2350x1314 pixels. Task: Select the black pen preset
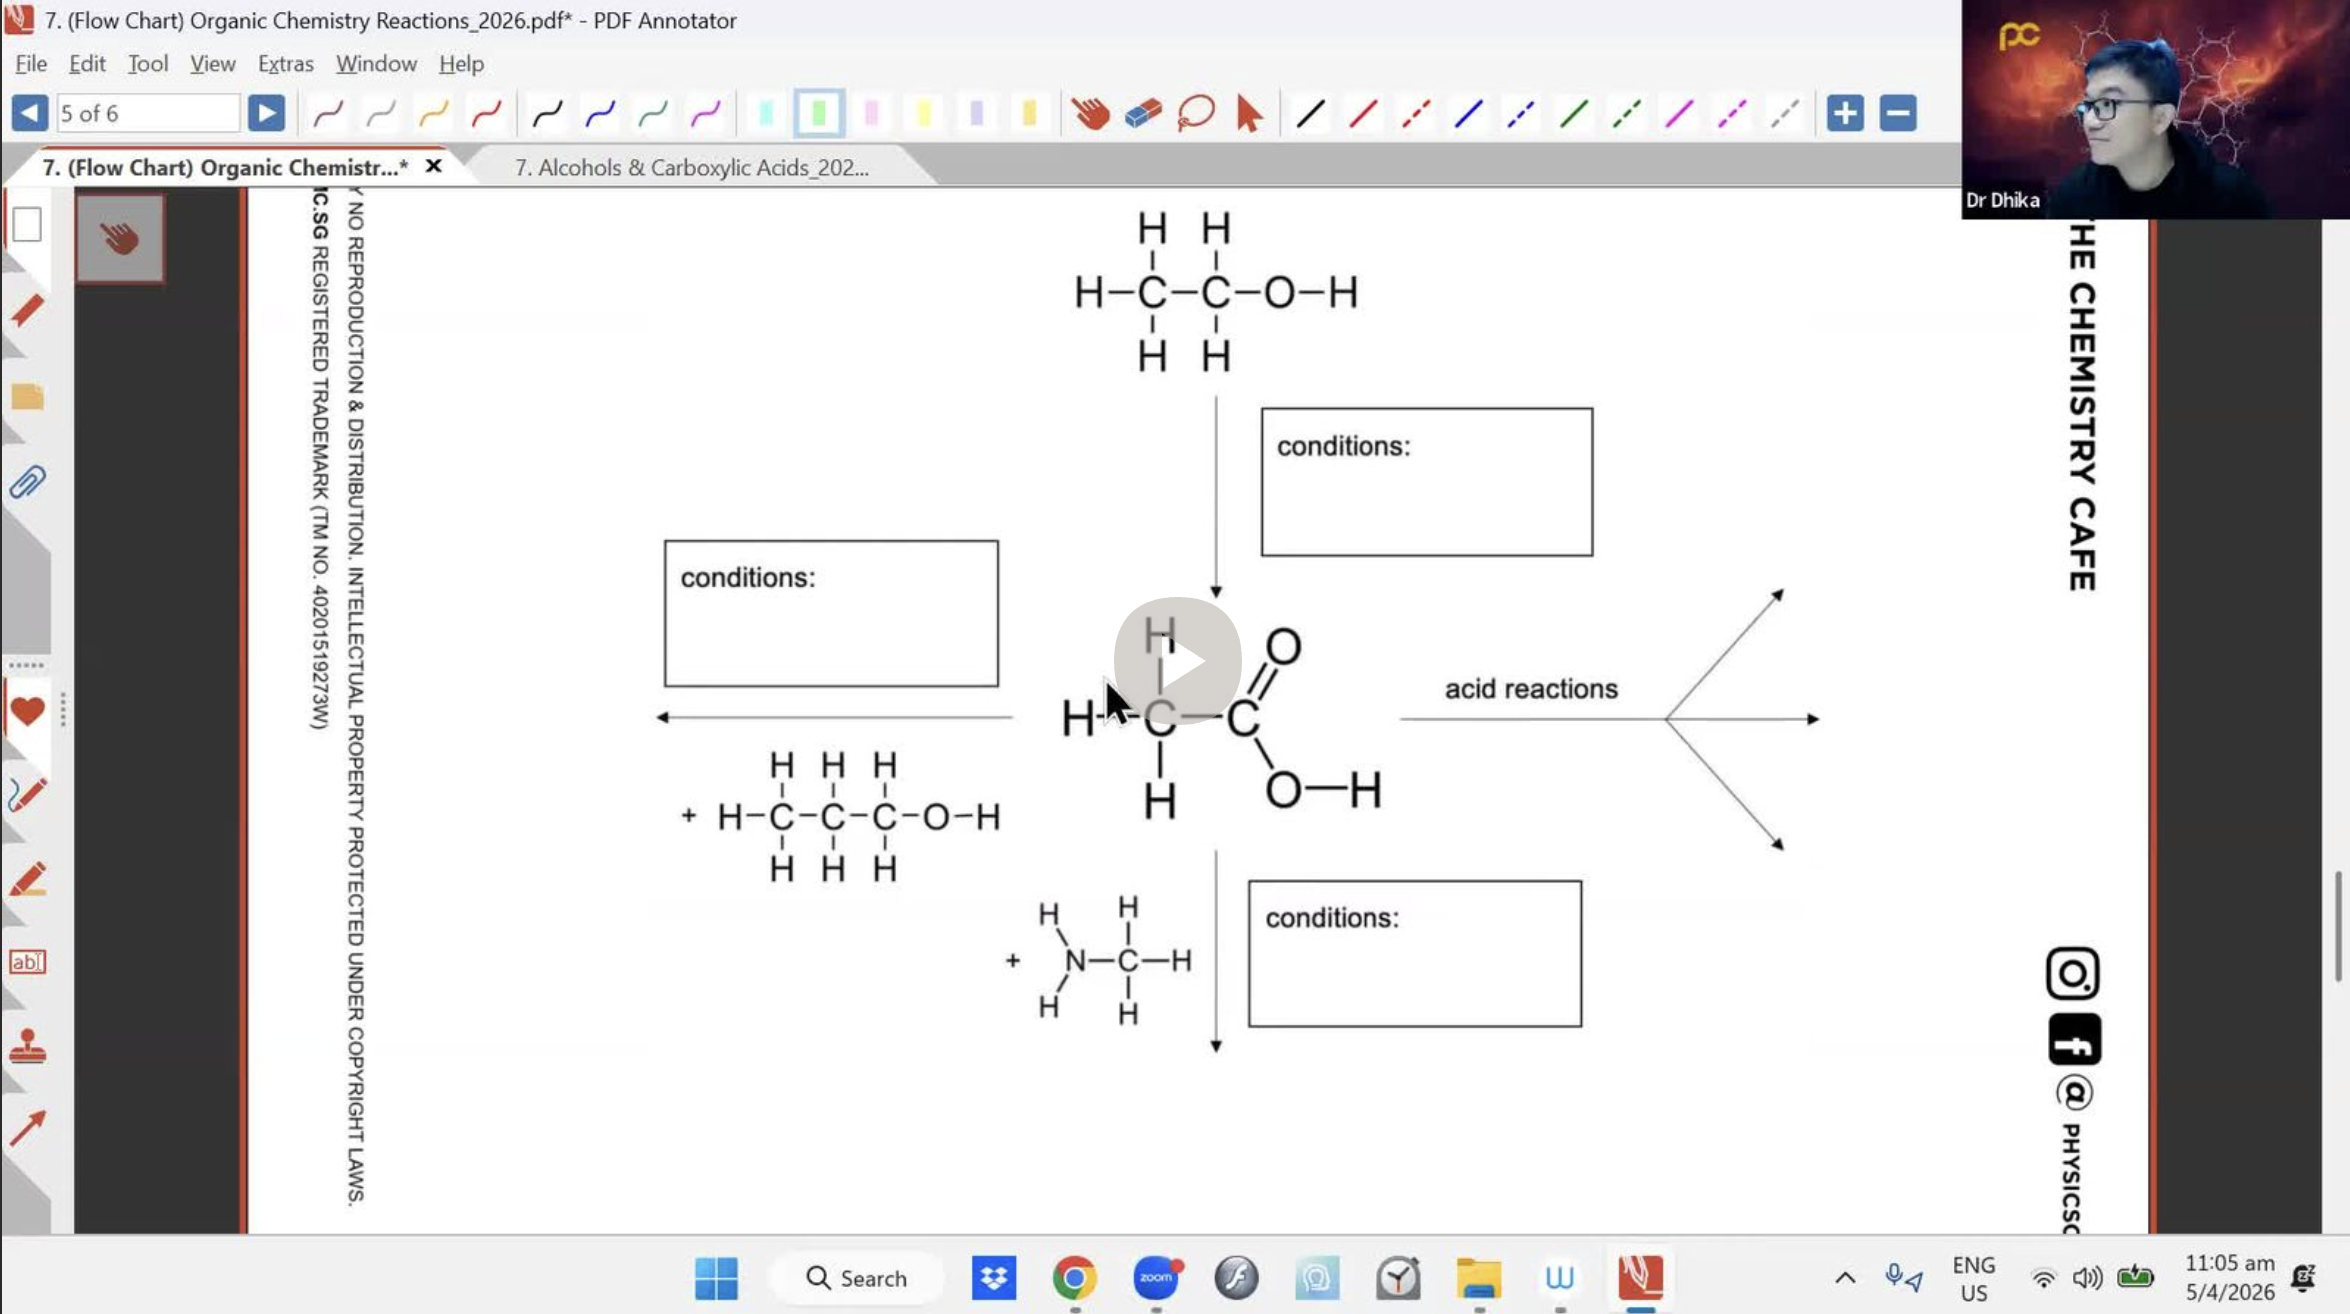coord(547,114)
